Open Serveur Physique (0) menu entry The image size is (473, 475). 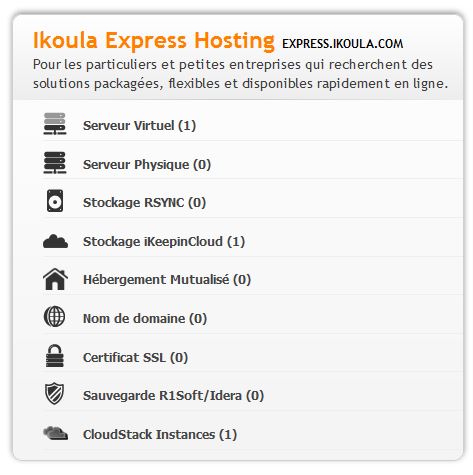(147, 165)
